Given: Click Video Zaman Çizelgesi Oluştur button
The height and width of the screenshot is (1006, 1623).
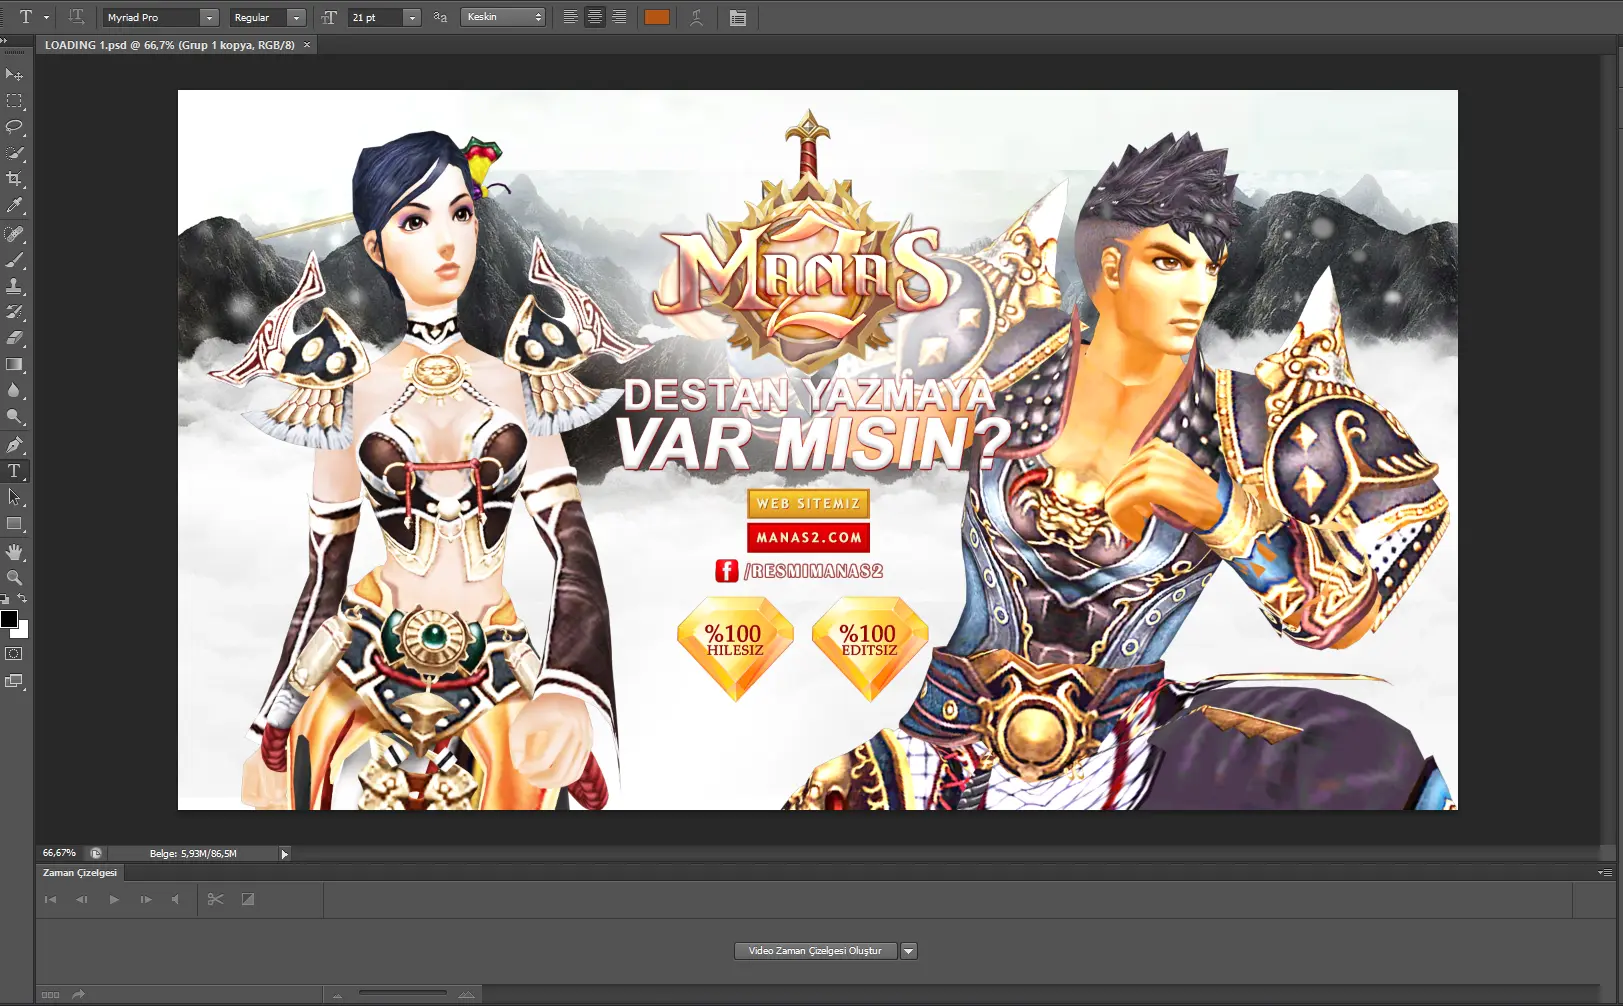Looking at the screenshot, I should coord(815,951).
